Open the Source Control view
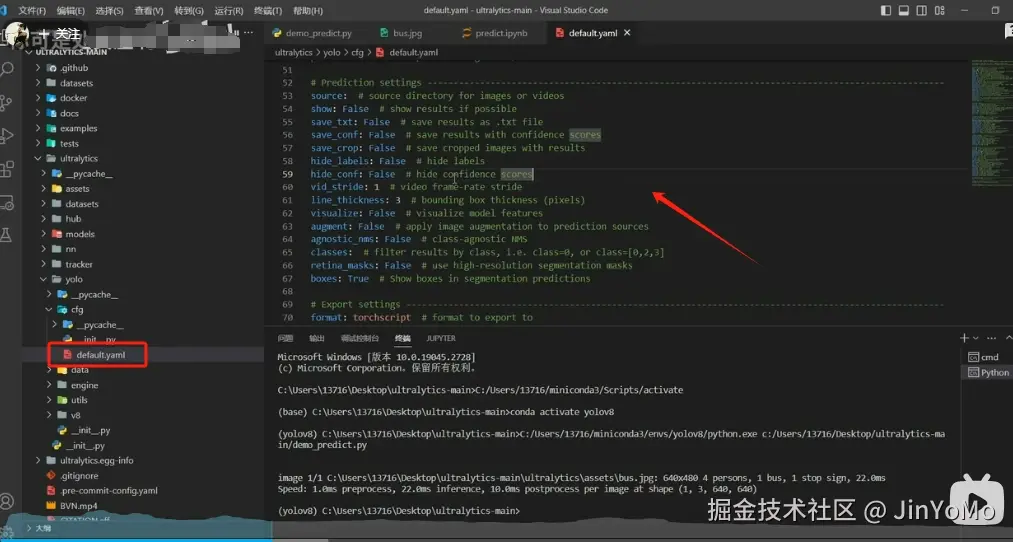Screen dimensions: 1013x542 pos(6,103)
